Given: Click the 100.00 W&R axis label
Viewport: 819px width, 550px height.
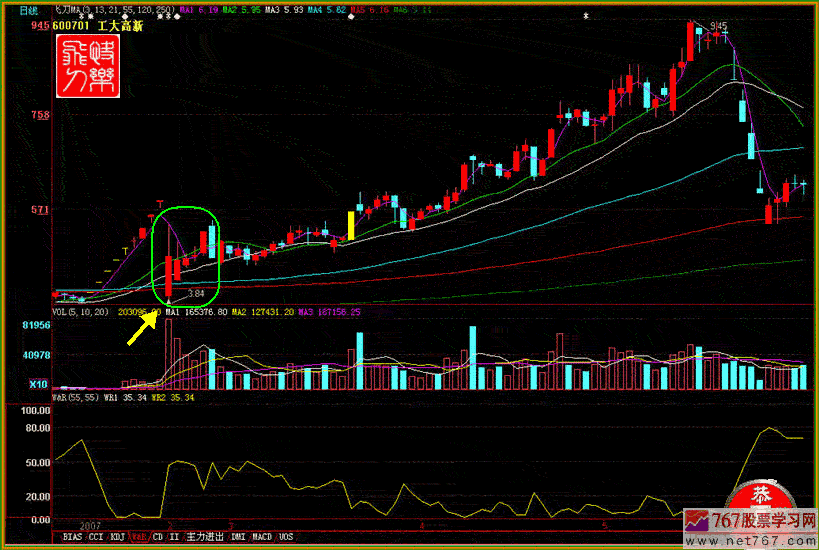Looking at the screenshot, I should point(36,410).
